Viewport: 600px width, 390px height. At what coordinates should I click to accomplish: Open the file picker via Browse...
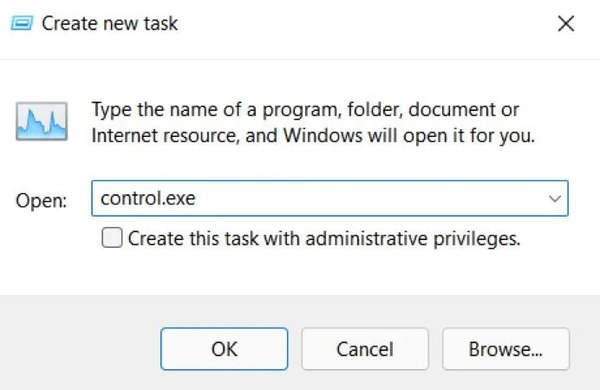(506, 349)
